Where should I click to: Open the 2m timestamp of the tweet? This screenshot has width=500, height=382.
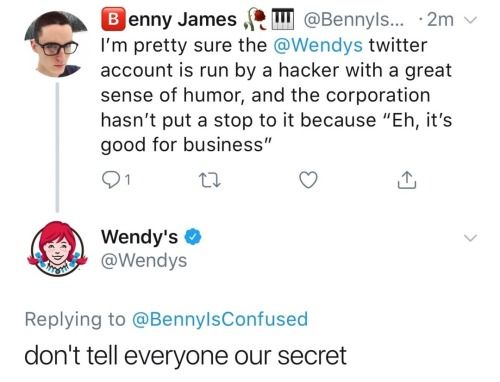click(x=440, y=20)
